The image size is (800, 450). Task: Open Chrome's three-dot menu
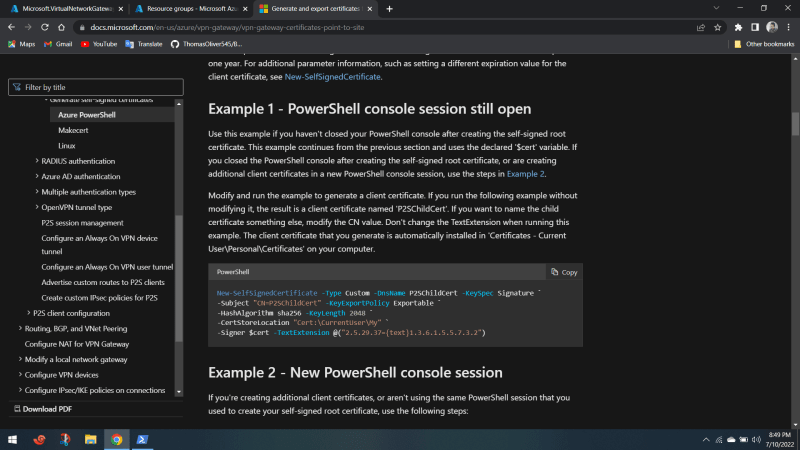point(789,28)
